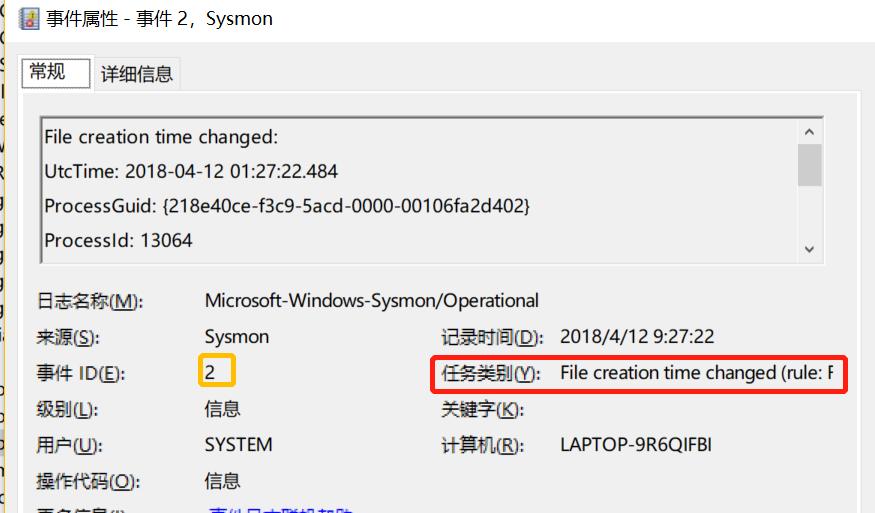Click the event properties window icon
Viewport: 875px width, 513px height.
tap(29, 18)
